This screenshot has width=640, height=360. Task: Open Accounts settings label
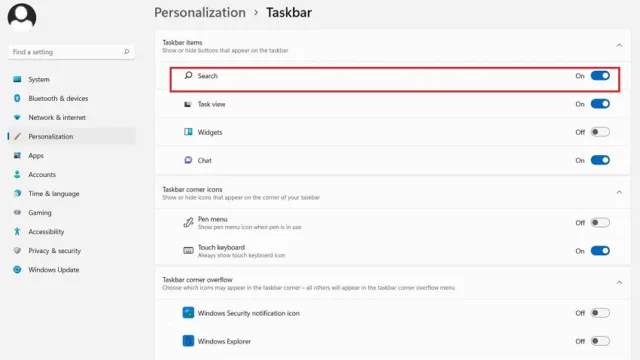click(42, 175)
